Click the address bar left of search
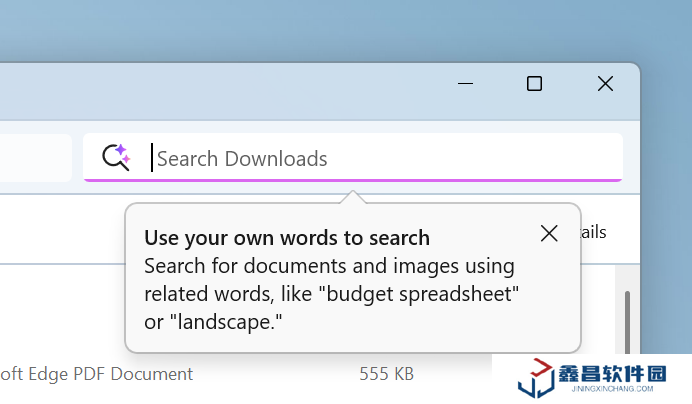The image size is (692, 404). (x=35, y=158)
